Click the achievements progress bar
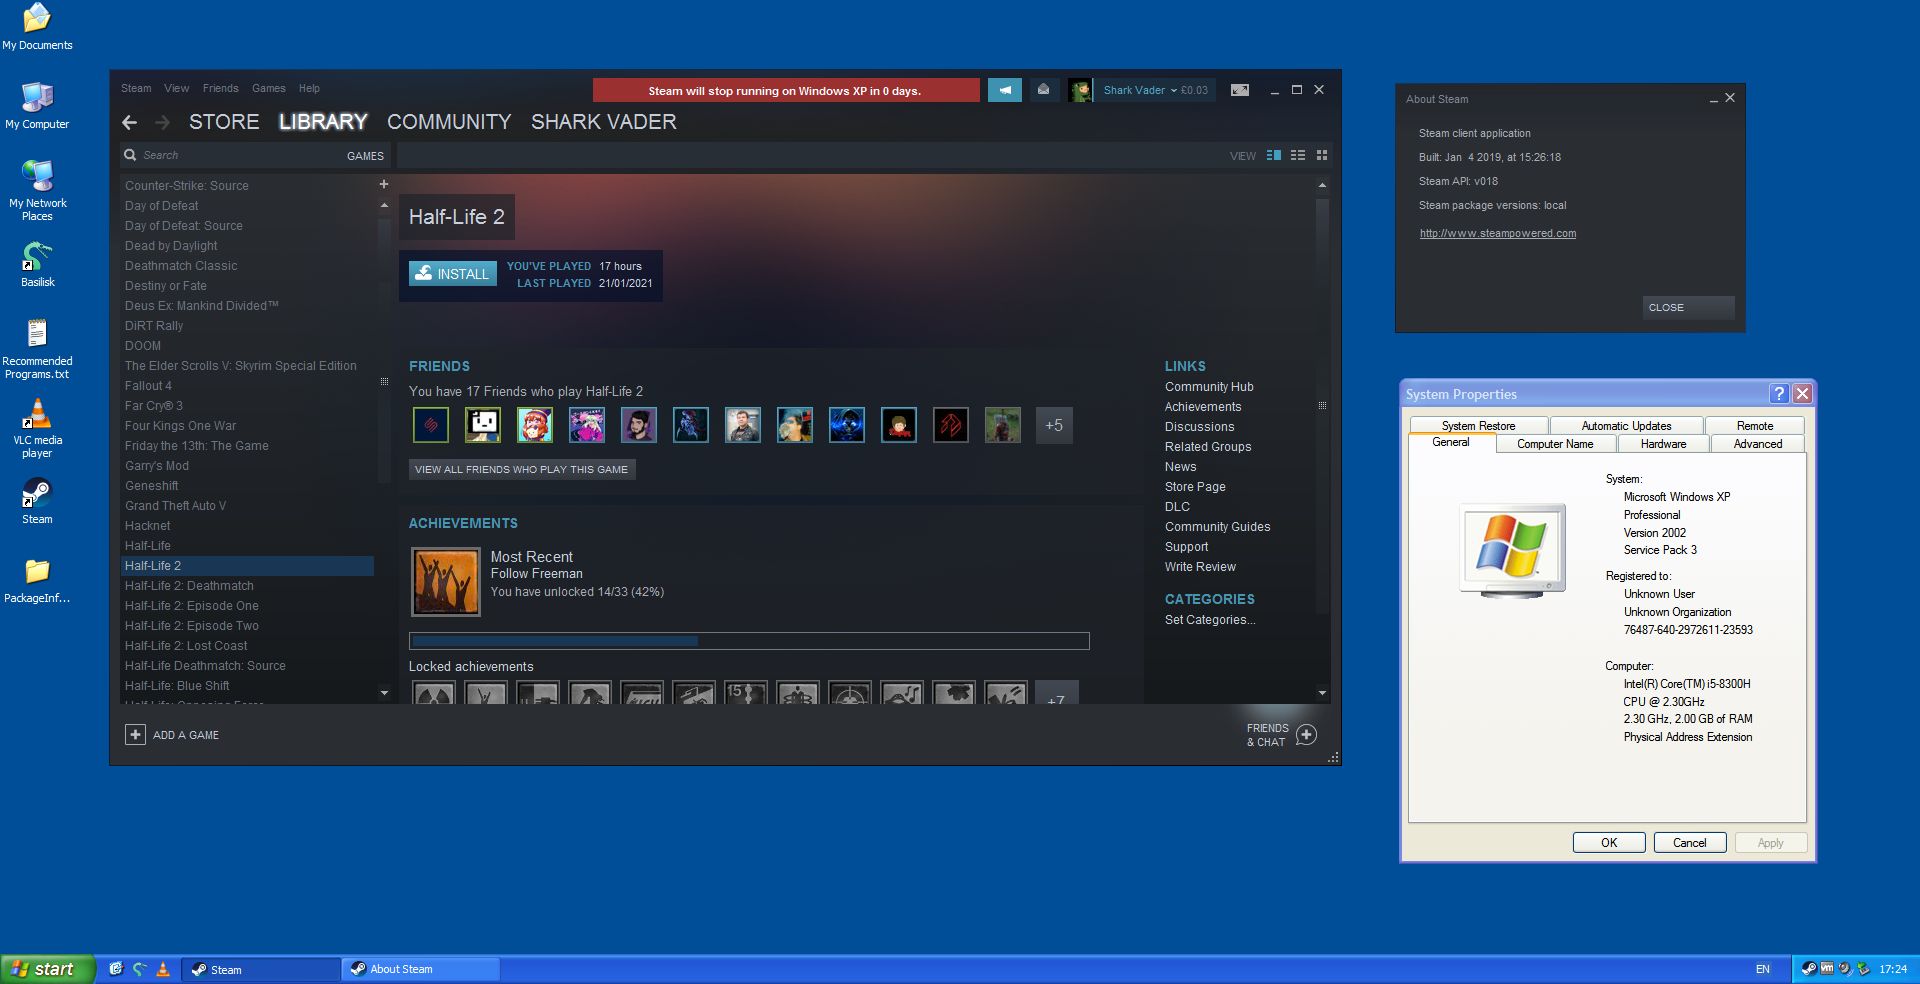 coord(748,641)
